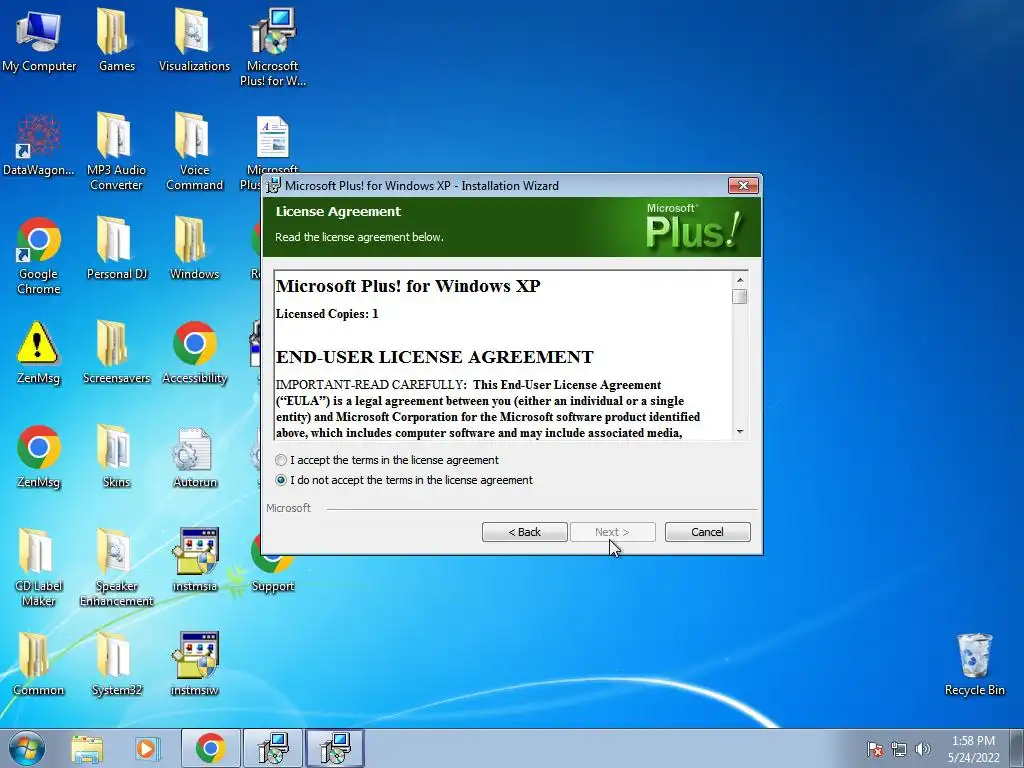Click the license text scrollbar up arrow

coord(740,280)
